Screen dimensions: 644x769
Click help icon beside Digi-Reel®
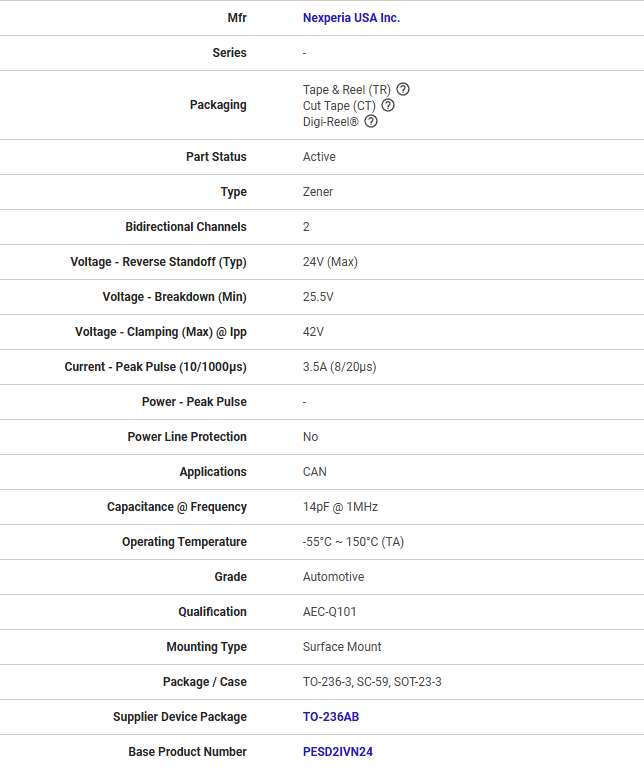click(x=371, y=121)
